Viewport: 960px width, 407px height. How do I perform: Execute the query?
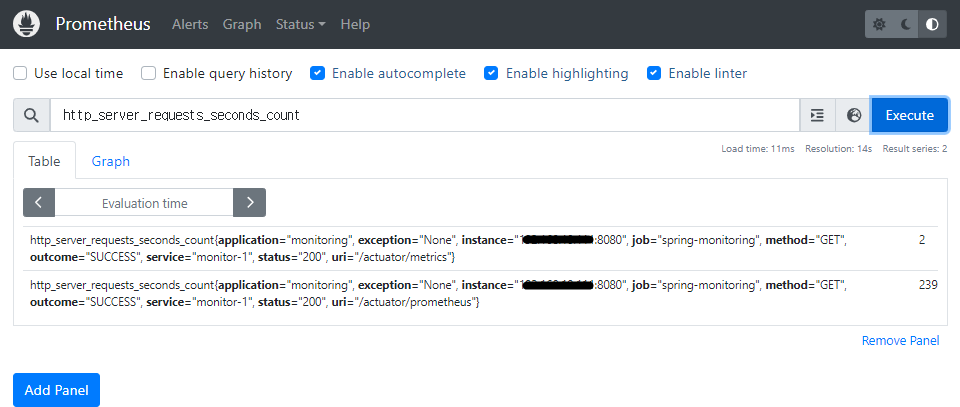909,115
